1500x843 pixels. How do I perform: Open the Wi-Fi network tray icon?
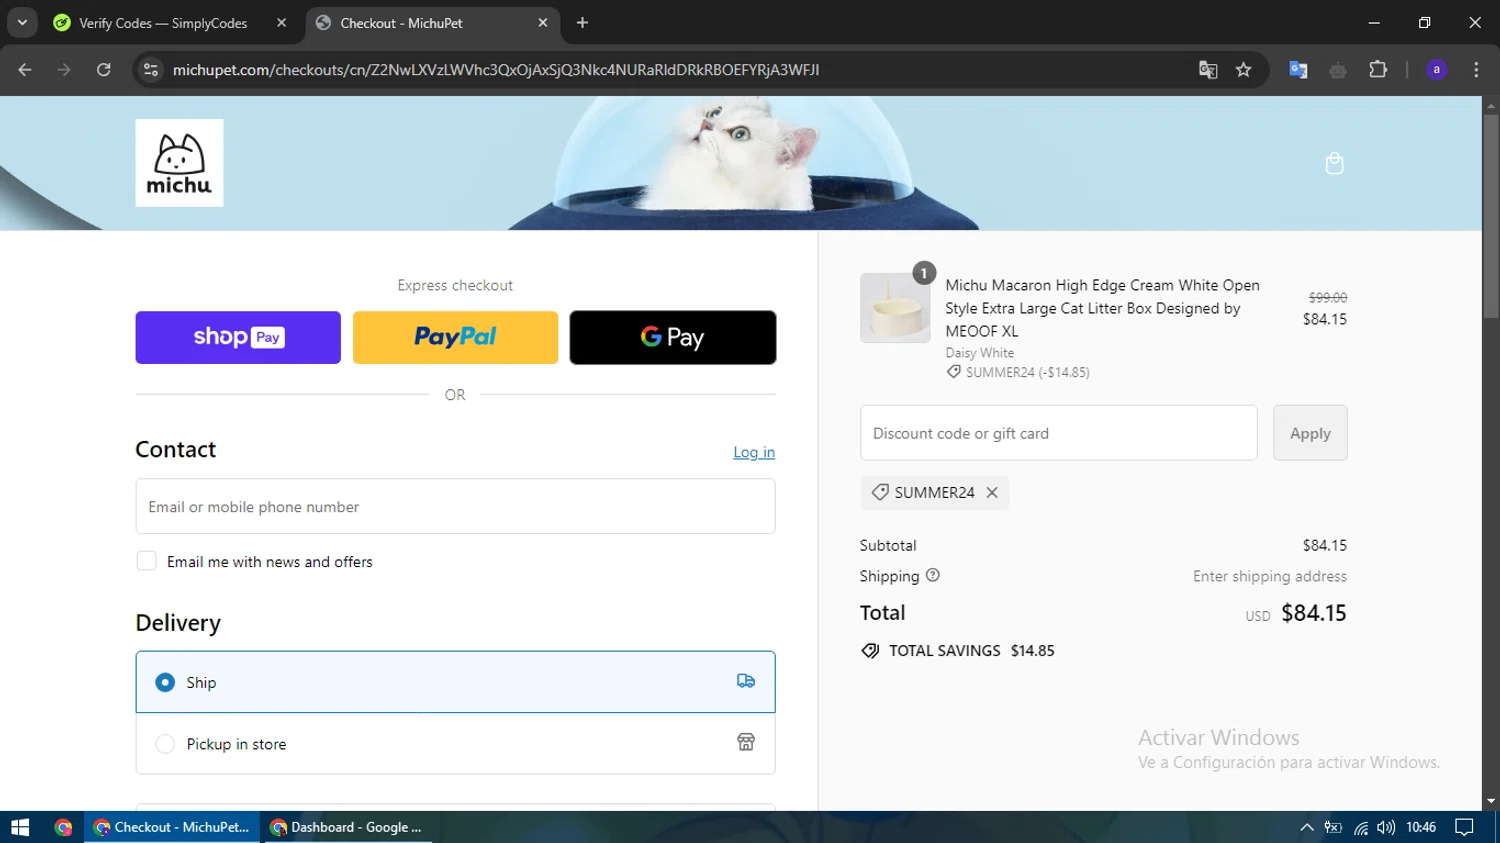pyautogui.click(x=1360, y=827)
